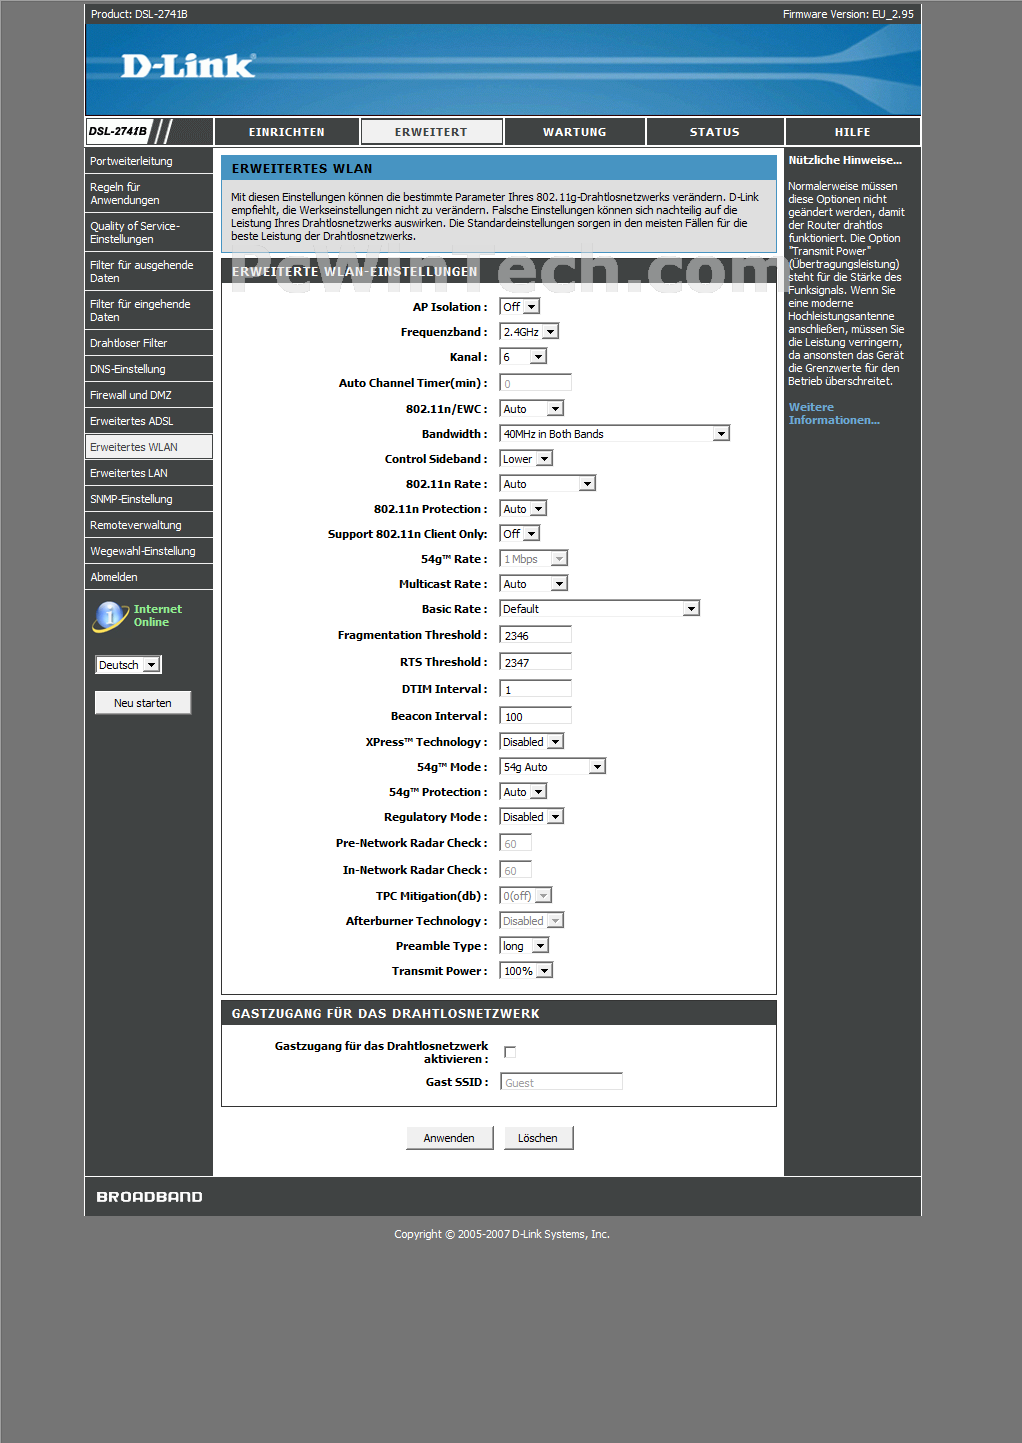Click the DSL-2741B model label
1022x1443 pixels.
coord(118,131)
